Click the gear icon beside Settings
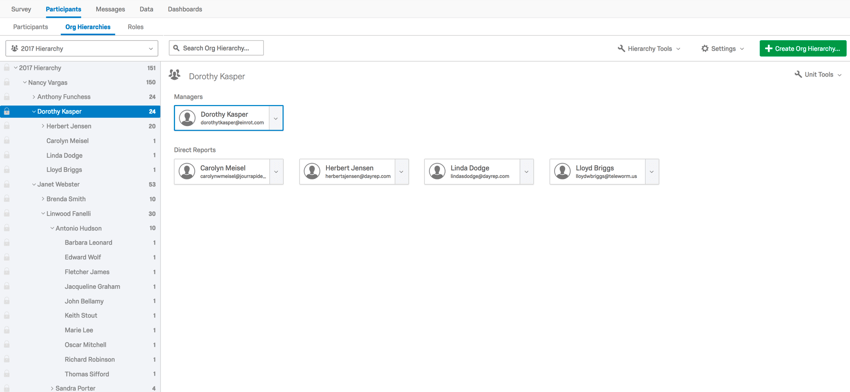Screen dimensions: 850x392 pyautogui.click(x=705, y=48)
